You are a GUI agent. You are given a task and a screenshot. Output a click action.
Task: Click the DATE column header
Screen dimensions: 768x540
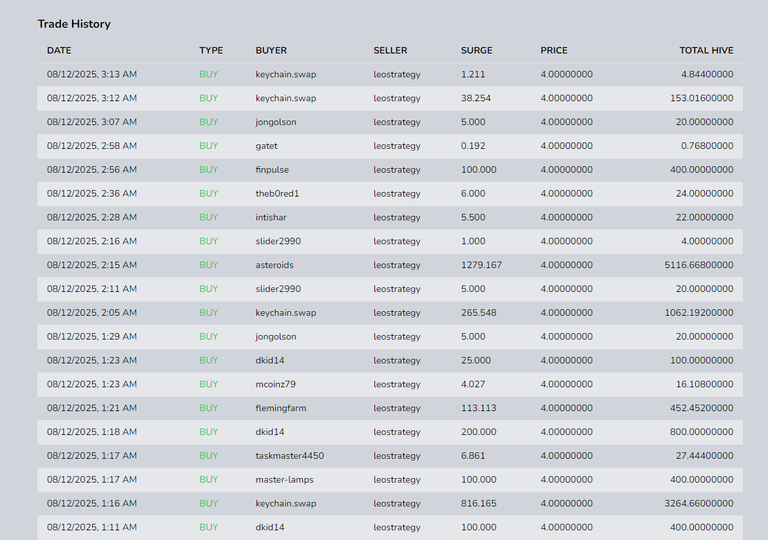pyautogui.click(x=59, y=50)
